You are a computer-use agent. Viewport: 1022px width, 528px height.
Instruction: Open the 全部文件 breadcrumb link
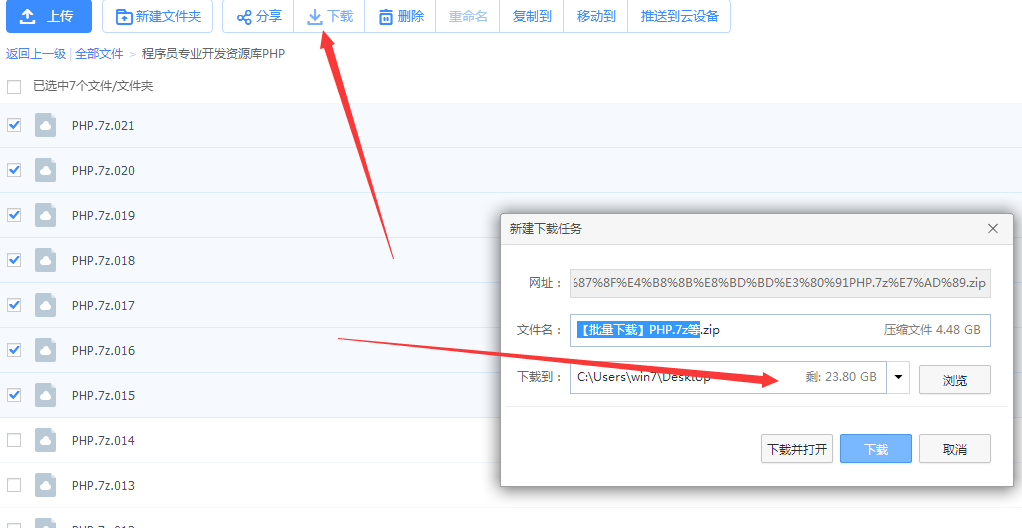click(x=99, y=54)
